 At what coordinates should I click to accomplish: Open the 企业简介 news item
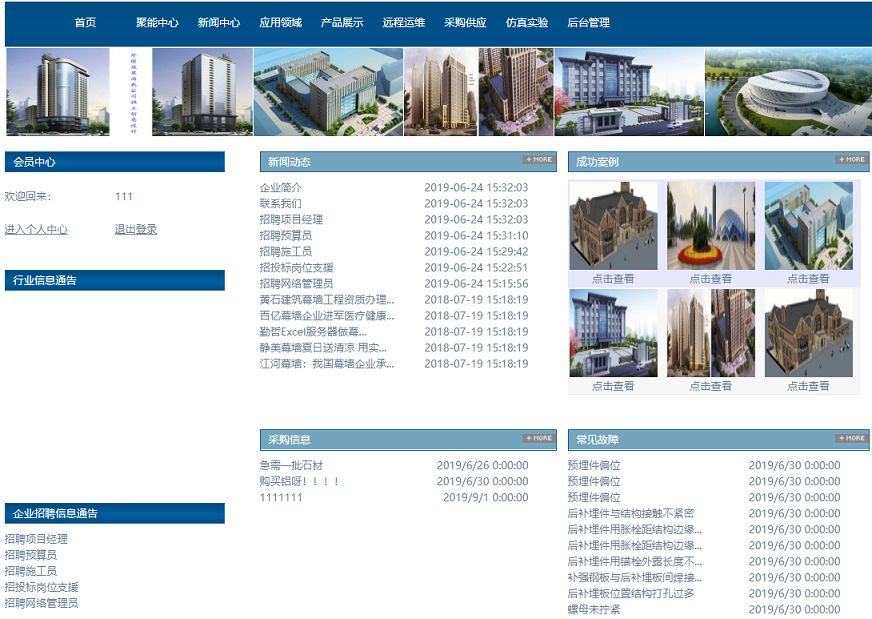click(281, 188)
